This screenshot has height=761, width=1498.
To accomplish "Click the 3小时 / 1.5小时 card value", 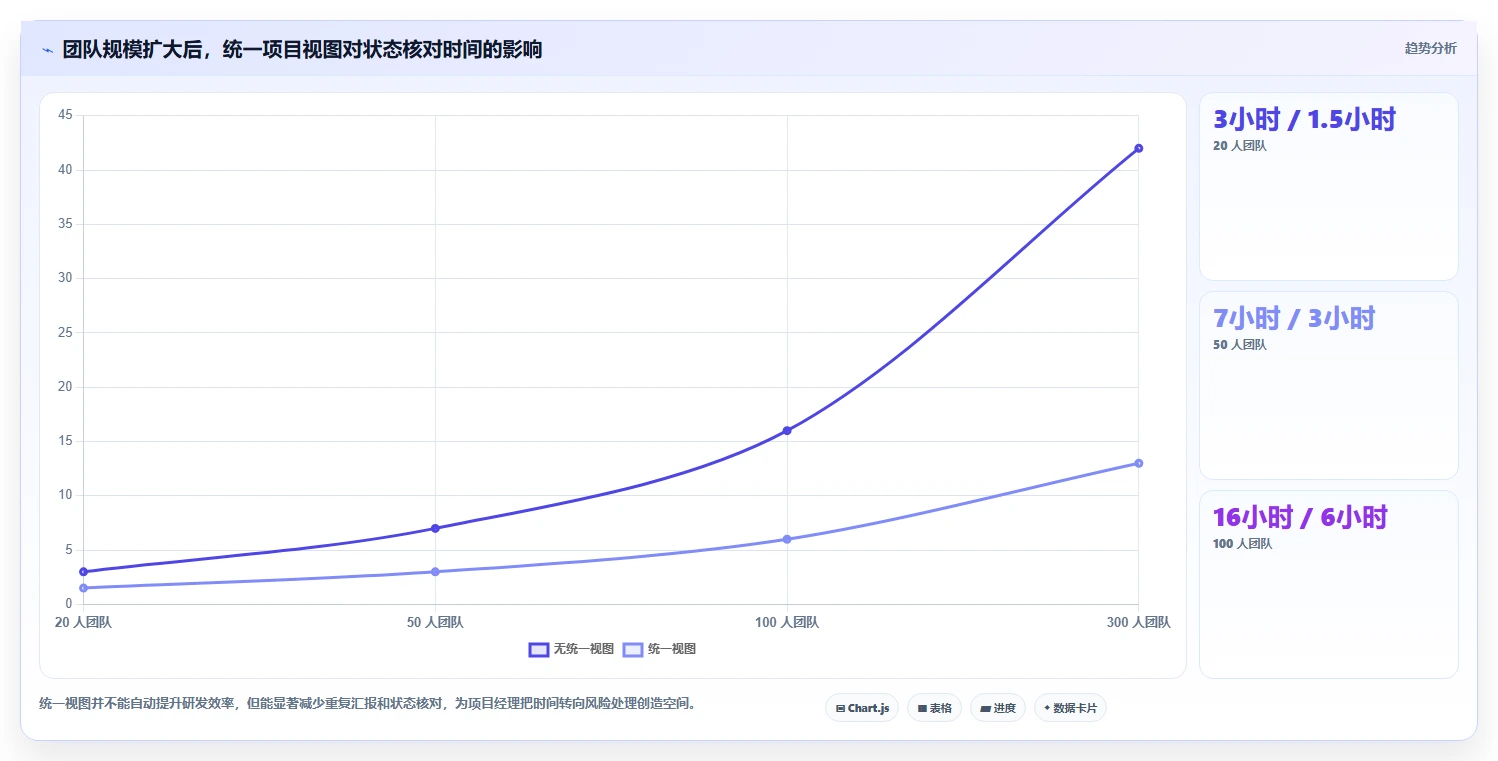I will pyautogui.click(x=1304, y=119).
